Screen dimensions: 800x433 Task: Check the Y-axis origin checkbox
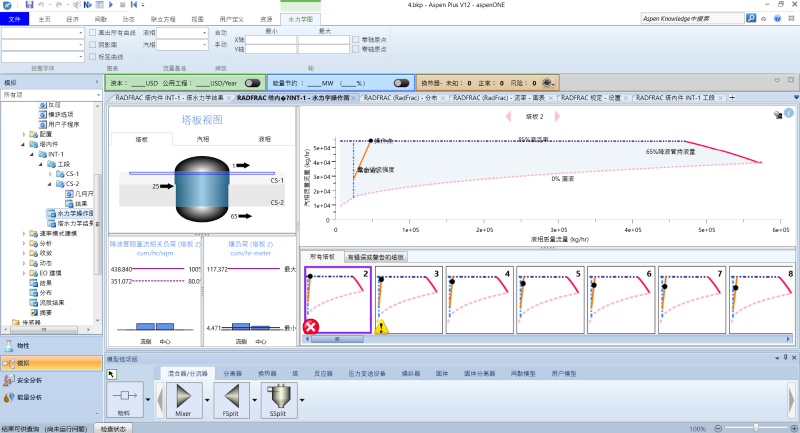356,49
